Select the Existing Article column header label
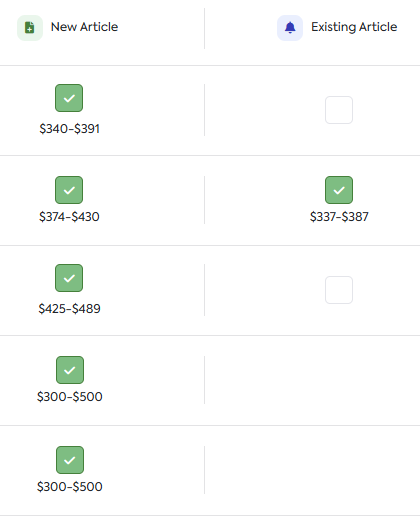This screenshot has height=521, width=420. point(354,27)
